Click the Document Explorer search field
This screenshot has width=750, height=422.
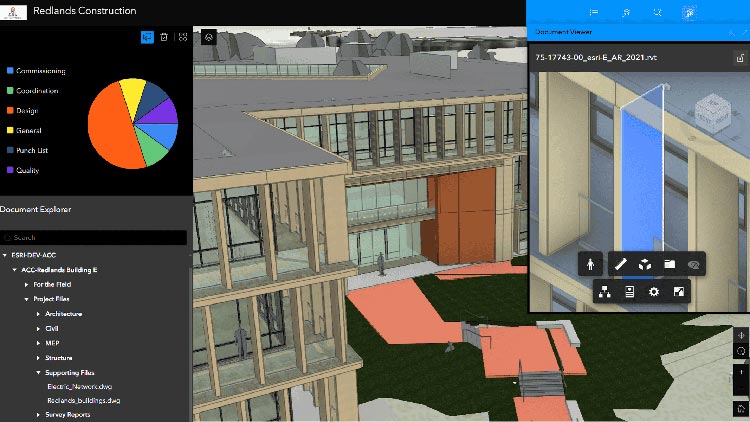94,237
